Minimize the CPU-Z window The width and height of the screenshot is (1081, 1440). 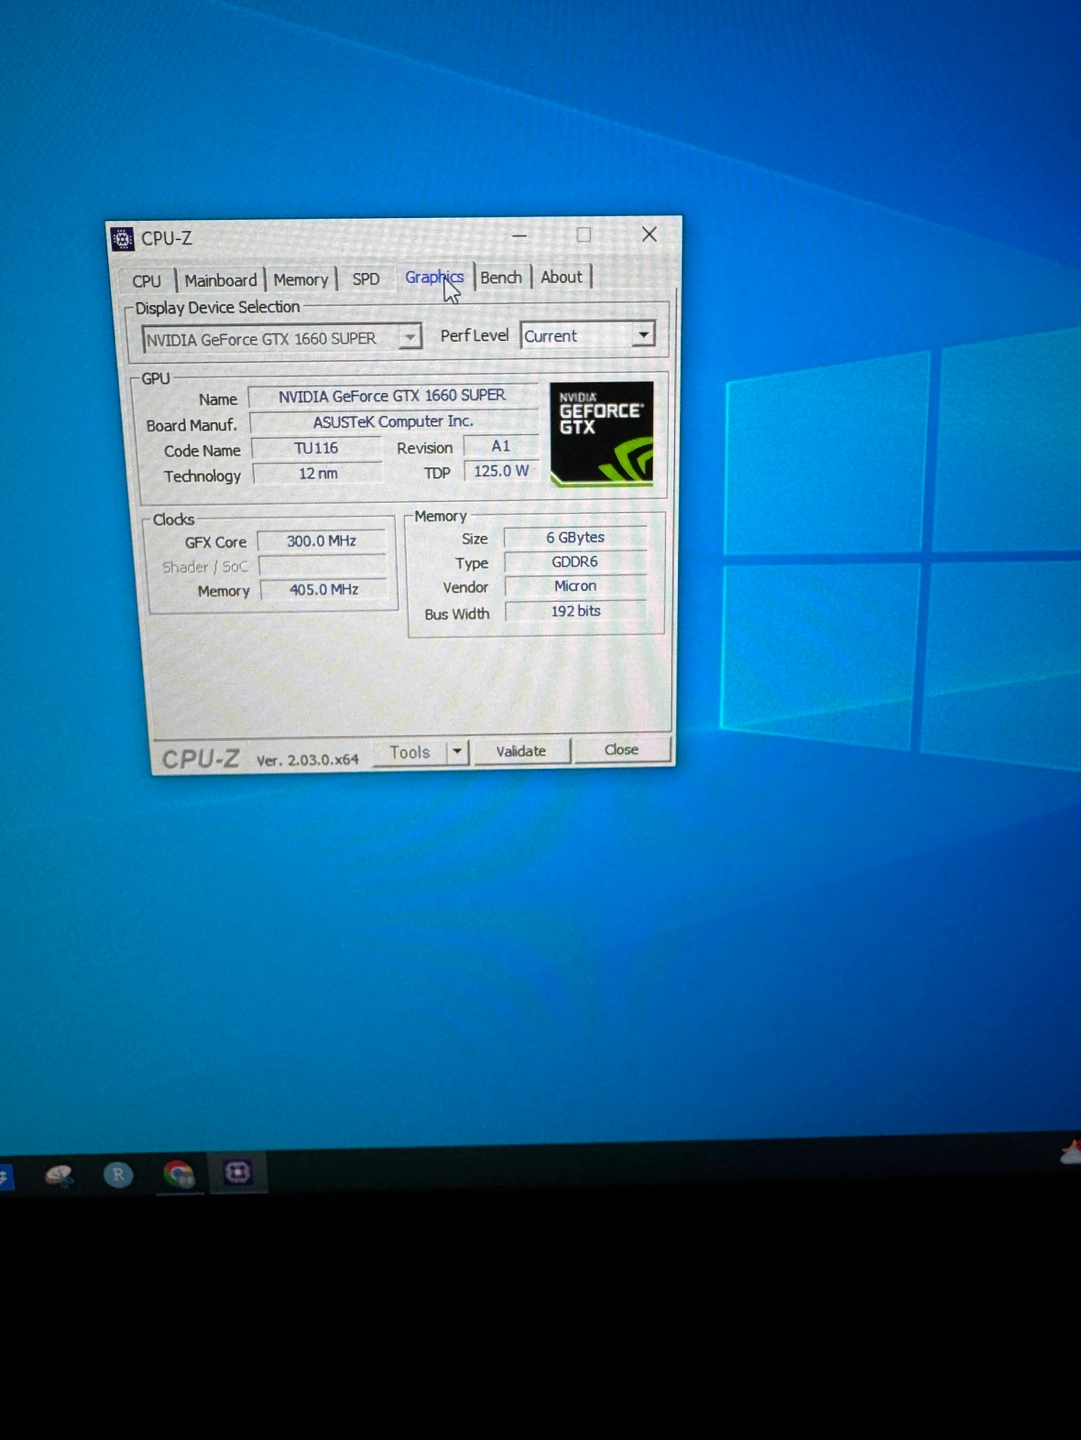(x=519, y=236)
